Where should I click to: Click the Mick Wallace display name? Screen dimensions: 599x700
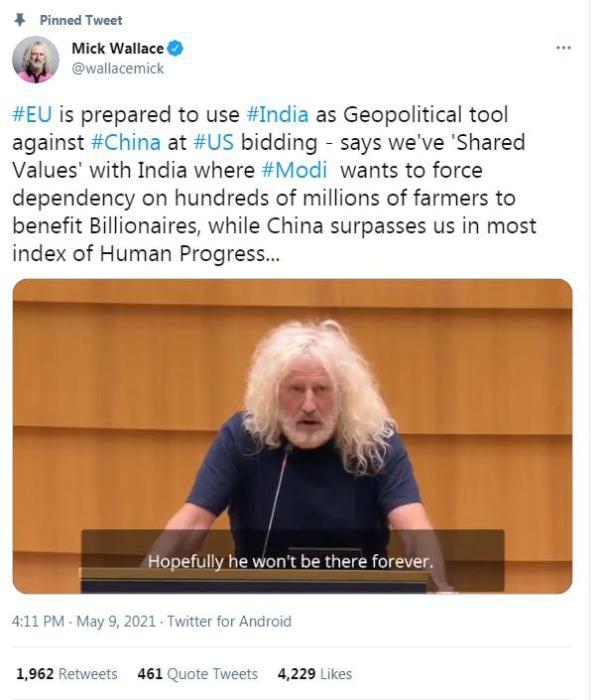click(x=118, y=48)
